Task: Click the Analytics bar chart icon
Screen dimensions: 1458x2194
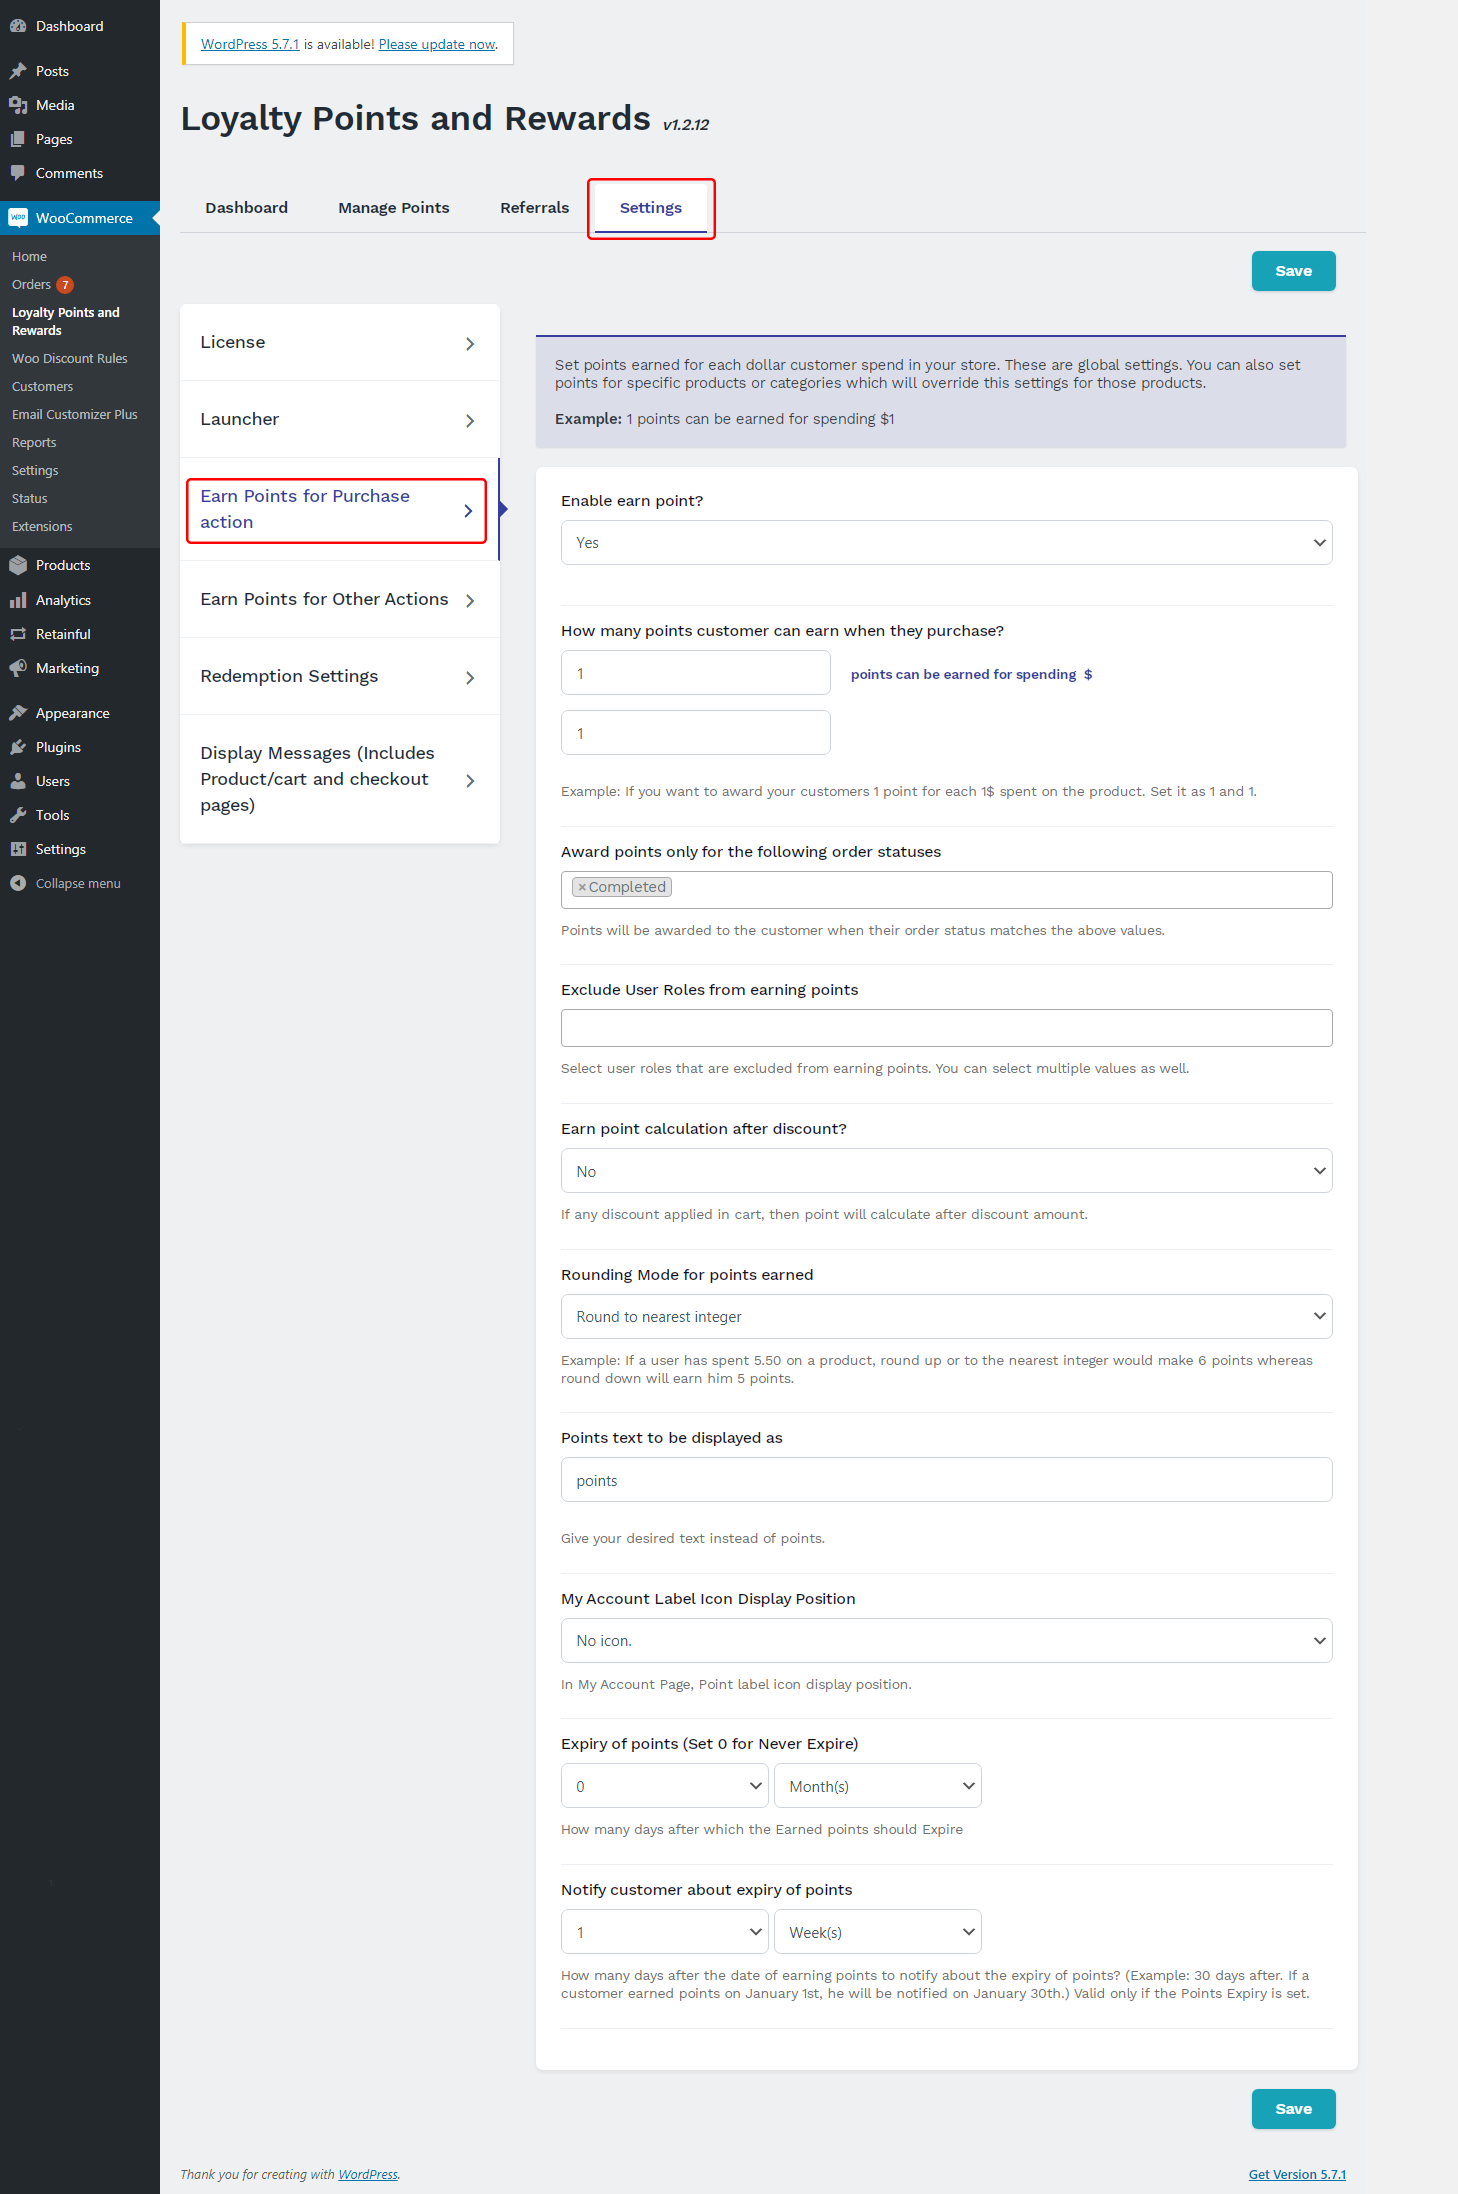Action: [x=18, y=600]
